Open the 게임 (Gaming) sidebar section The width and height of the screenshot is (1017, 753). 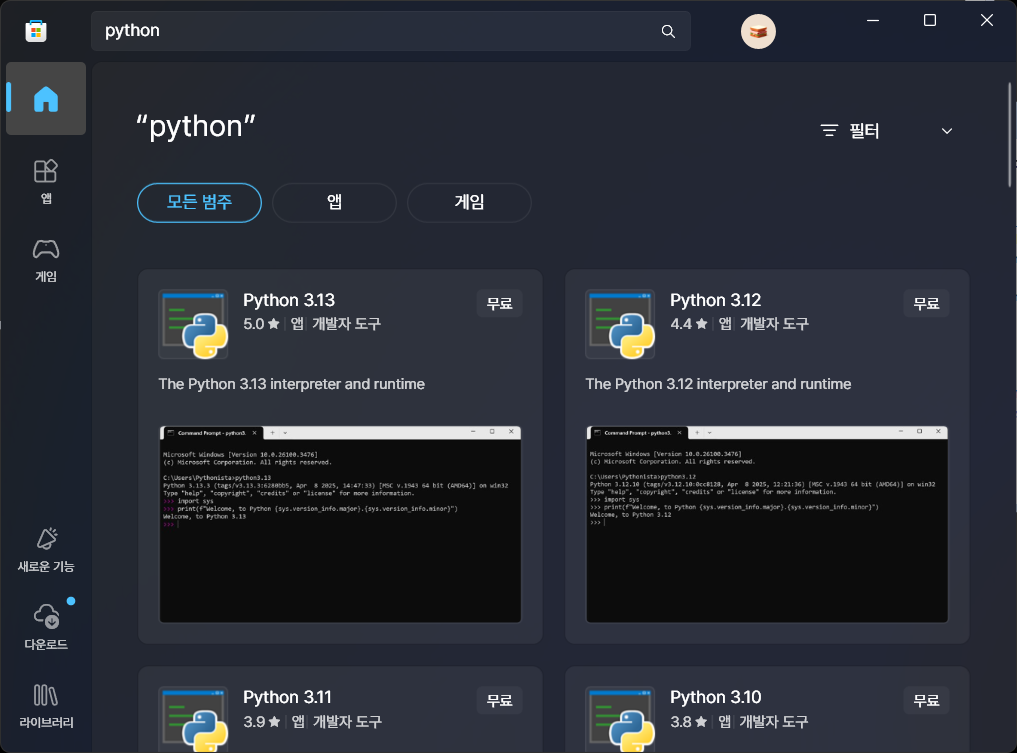point(46,260)
